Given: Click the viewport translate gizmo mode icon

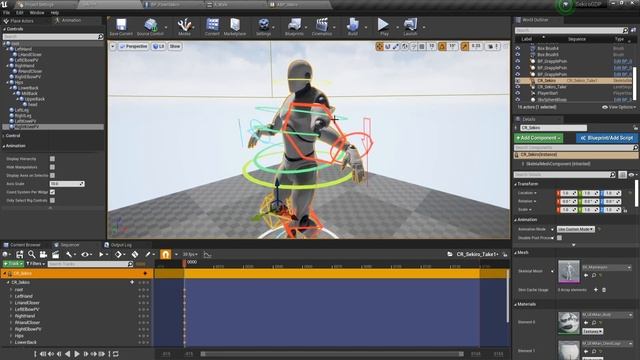Looking at the screenshot, I should click(380, 47).
